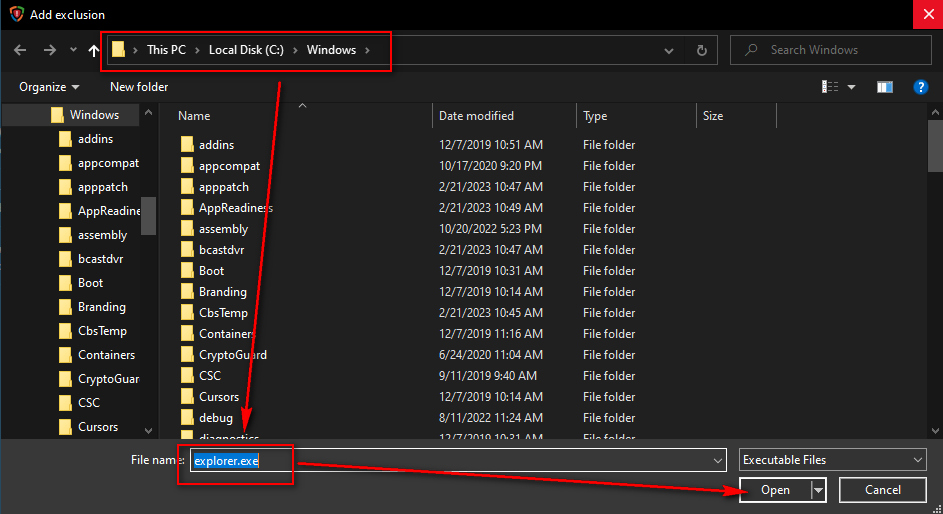This screenshot has width=943, height=514.
Task: Toggle the preview pane
Action: 885,87
